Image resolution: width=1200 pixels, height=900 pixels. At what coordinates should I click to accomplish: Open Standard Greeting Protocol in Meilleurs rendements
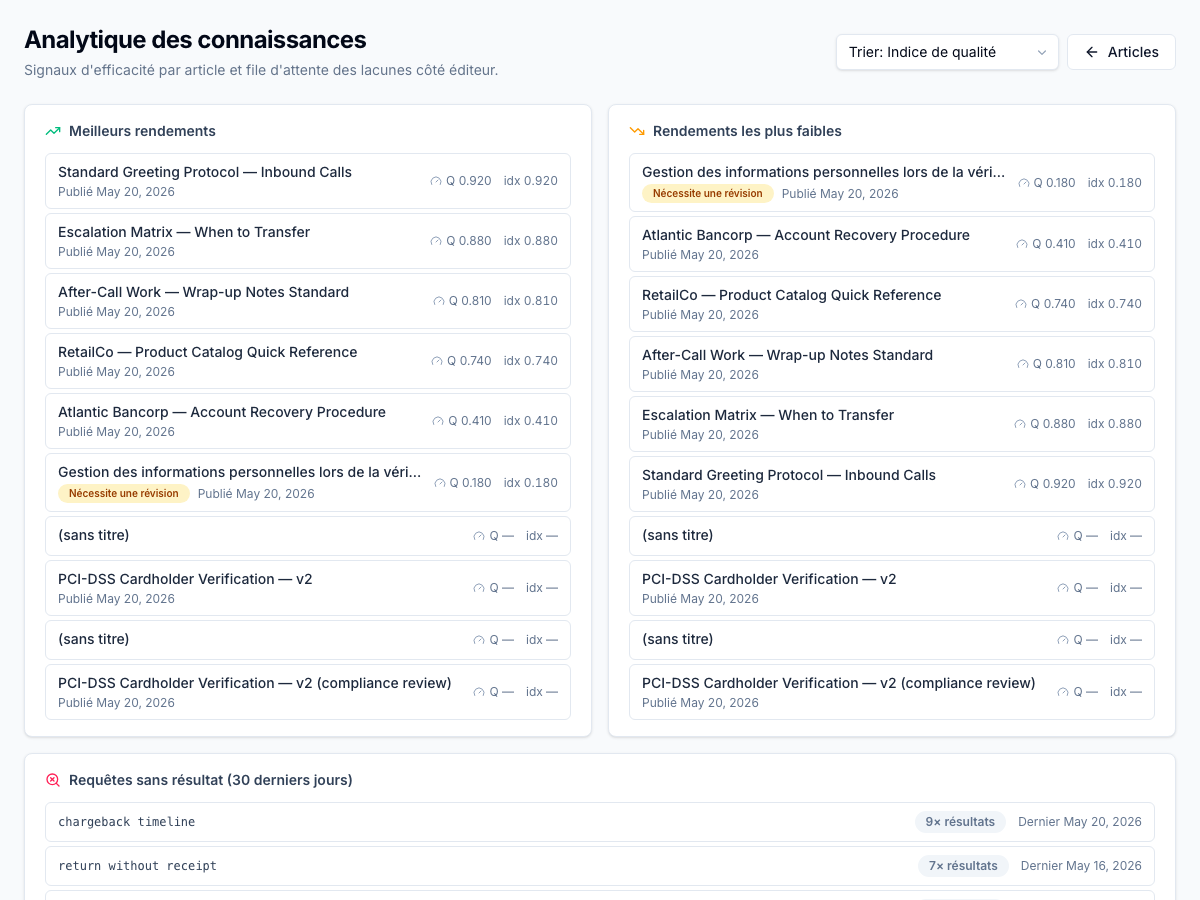(308, 181)
